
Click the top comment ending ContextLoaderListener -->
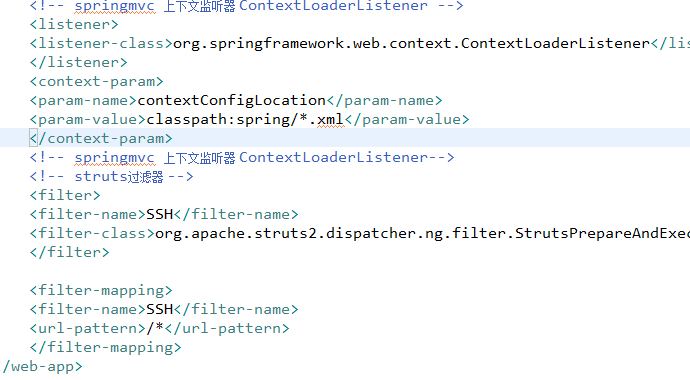pos(246,6)
